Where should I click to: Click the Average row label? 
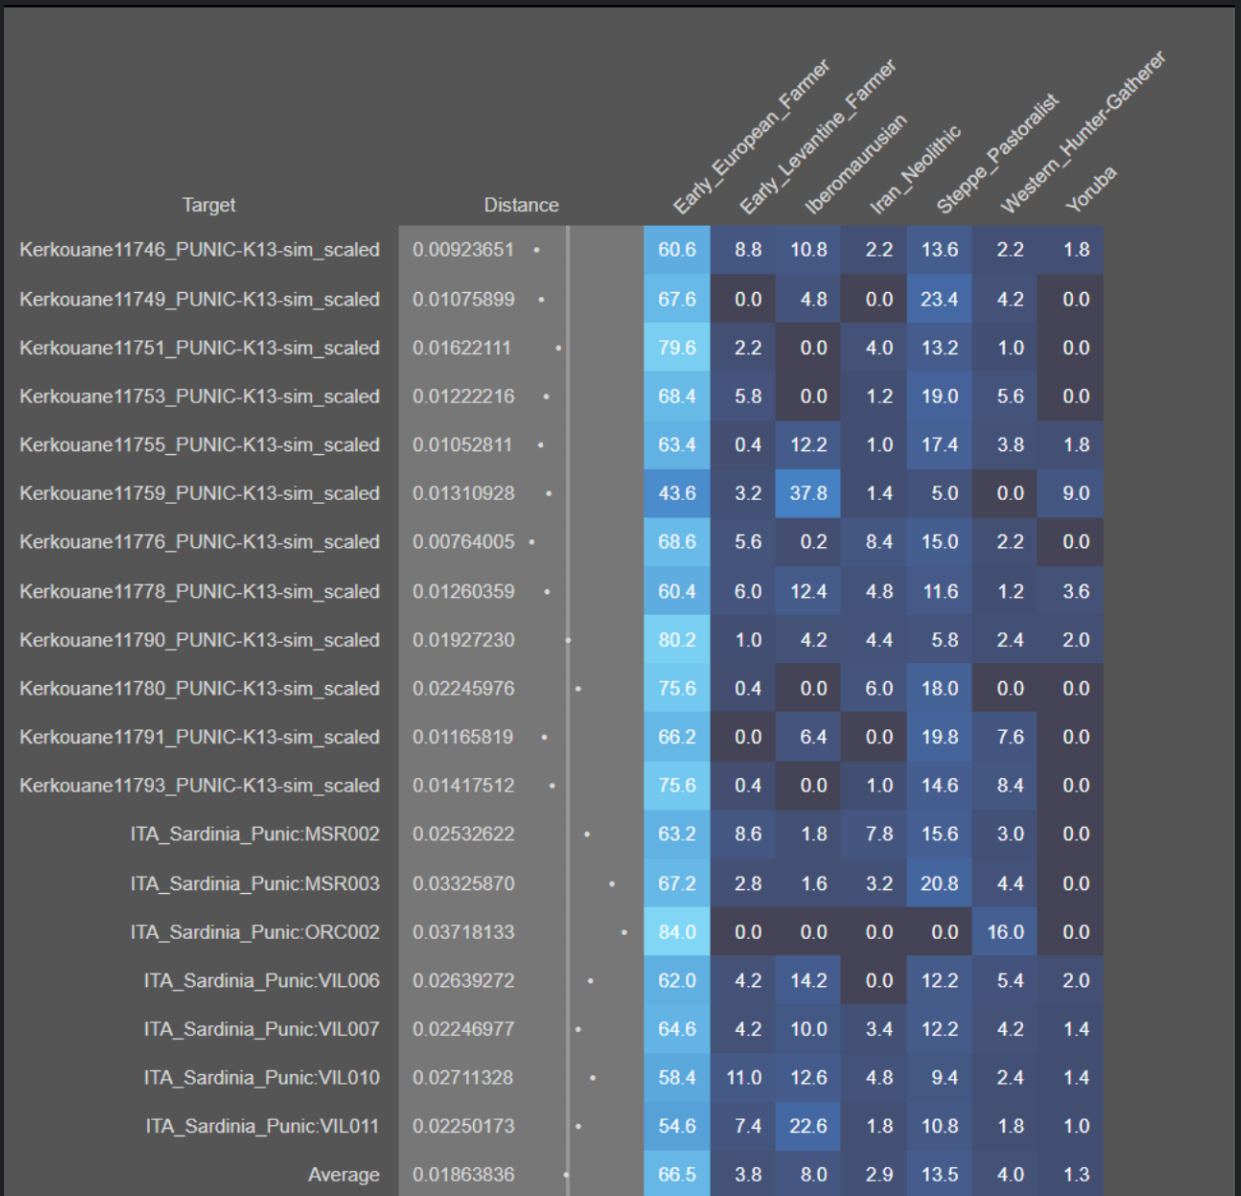(x=343, y=1175)
